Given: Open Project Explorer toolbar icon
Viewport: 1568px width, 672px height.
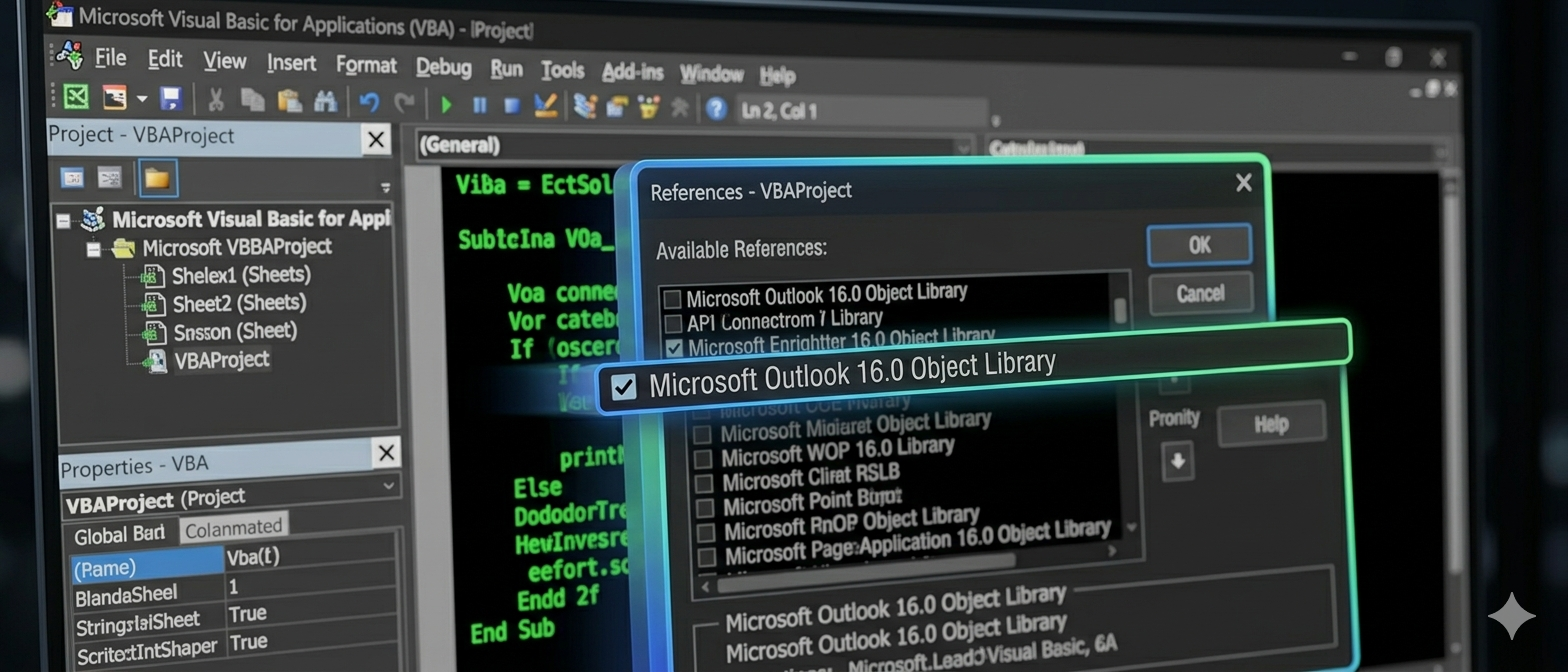Looking at the screenshot, I should 585,106.
